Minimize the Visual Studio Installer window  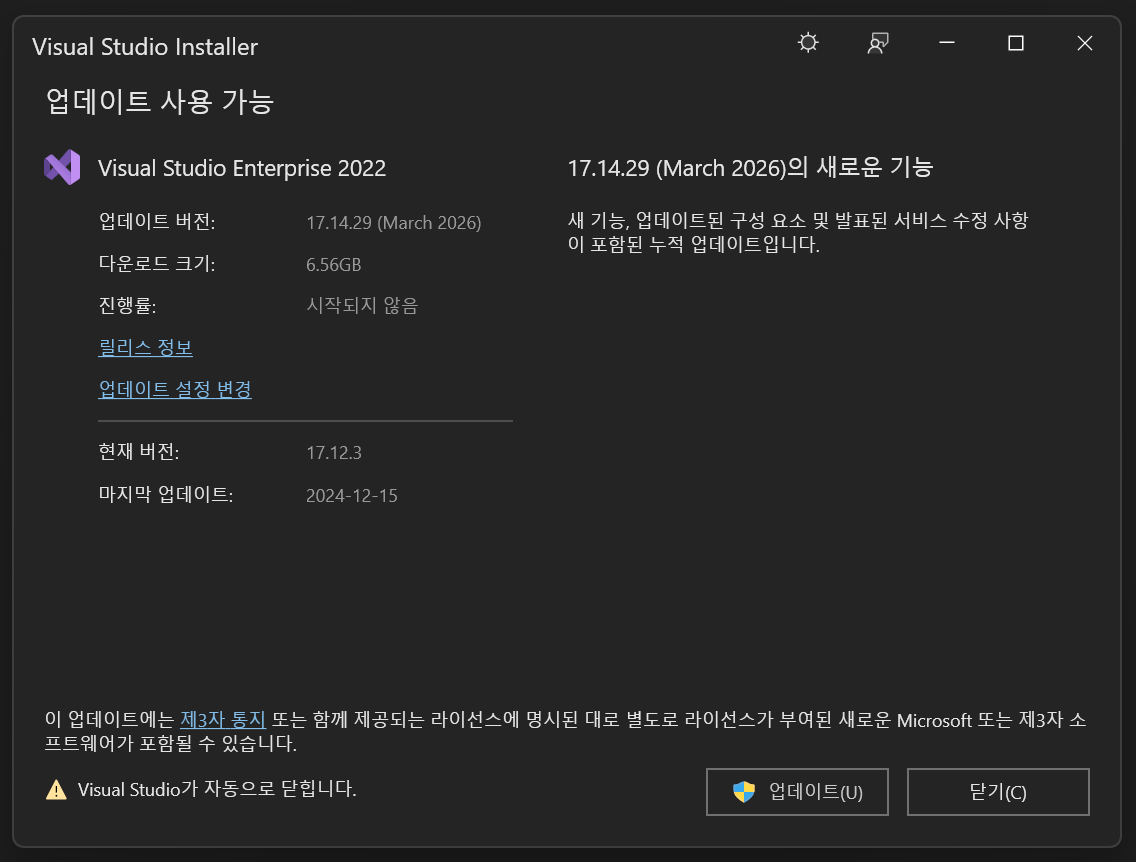[946, 43]
